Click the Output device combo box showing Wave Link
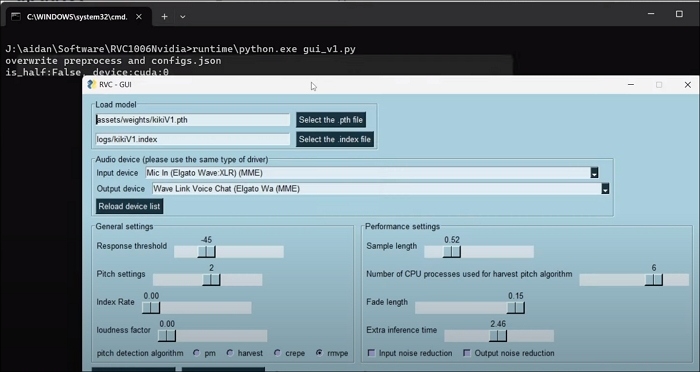The height and width of the screenshot is (372, 700). click(x=380, y=189)
